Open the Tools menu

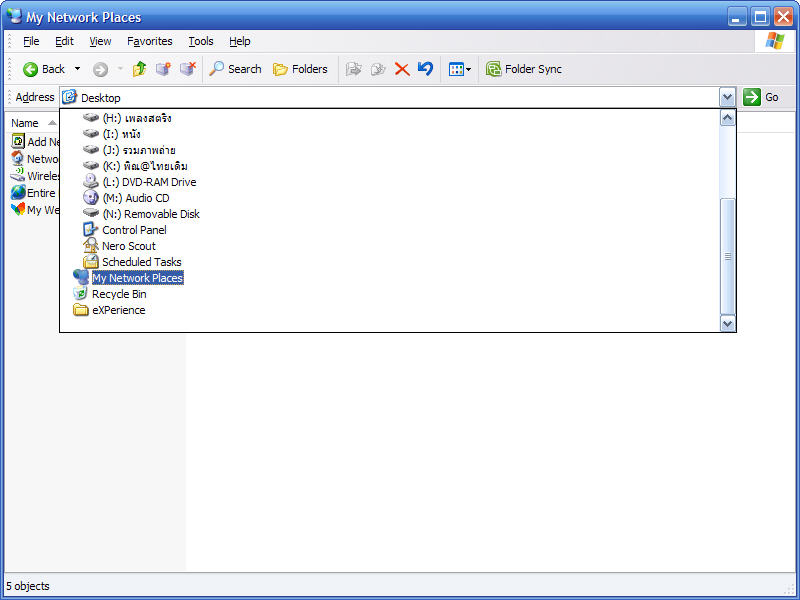(201, 41)
